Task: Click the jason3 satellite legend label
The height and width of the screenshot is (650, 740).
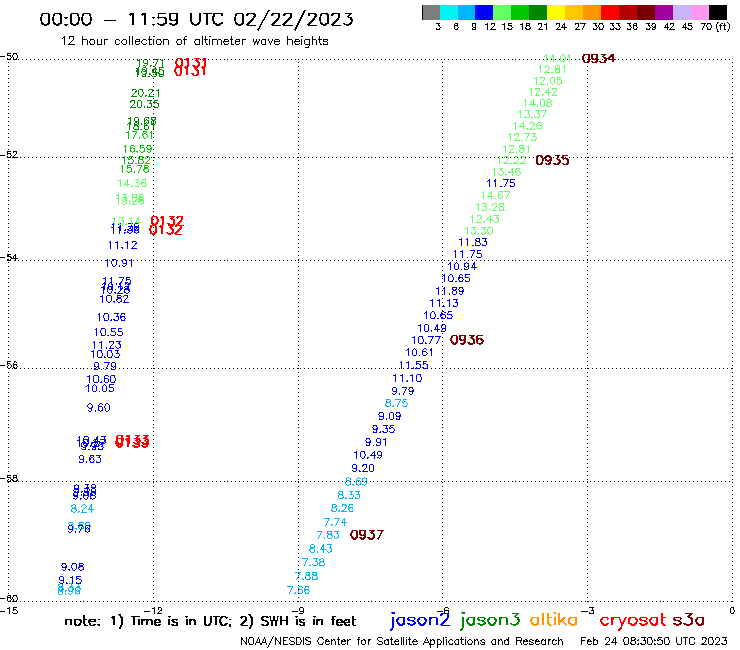Action: [x=490, y=620]
